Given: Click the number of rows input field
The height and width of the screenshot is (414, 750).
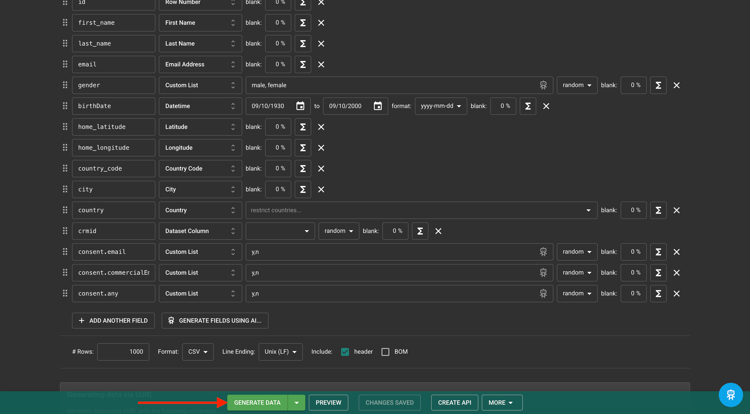Looking at the screenshot, I should tap(123, 352).
